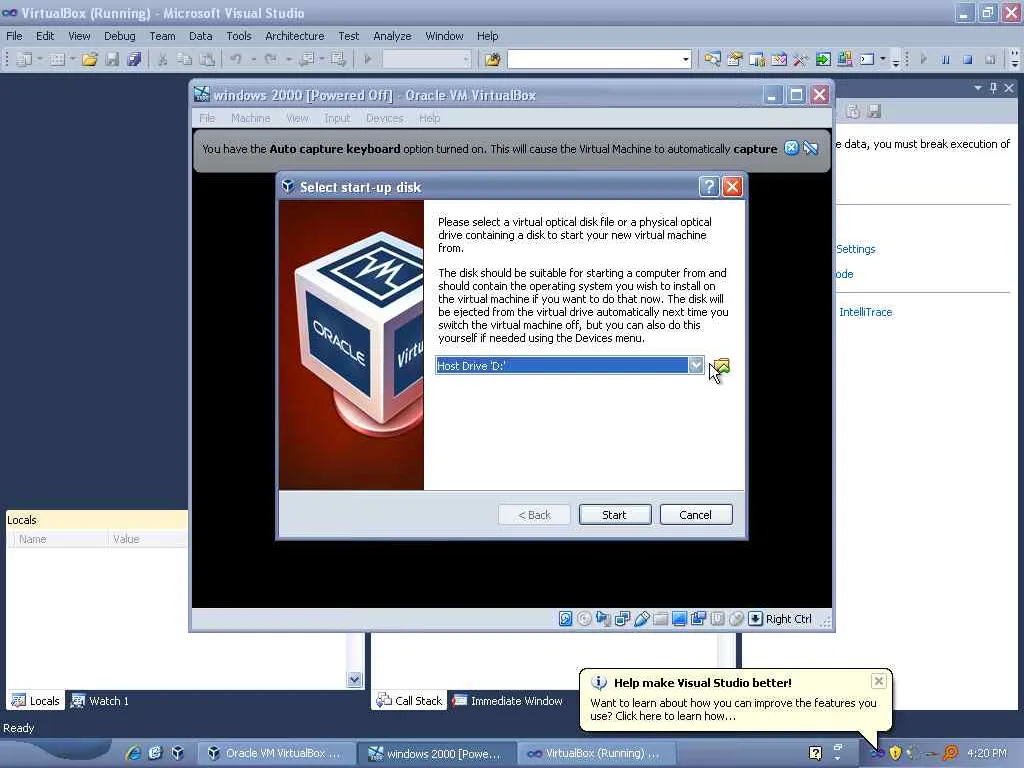Click the security shield icon in system tray

pos(895,753)
